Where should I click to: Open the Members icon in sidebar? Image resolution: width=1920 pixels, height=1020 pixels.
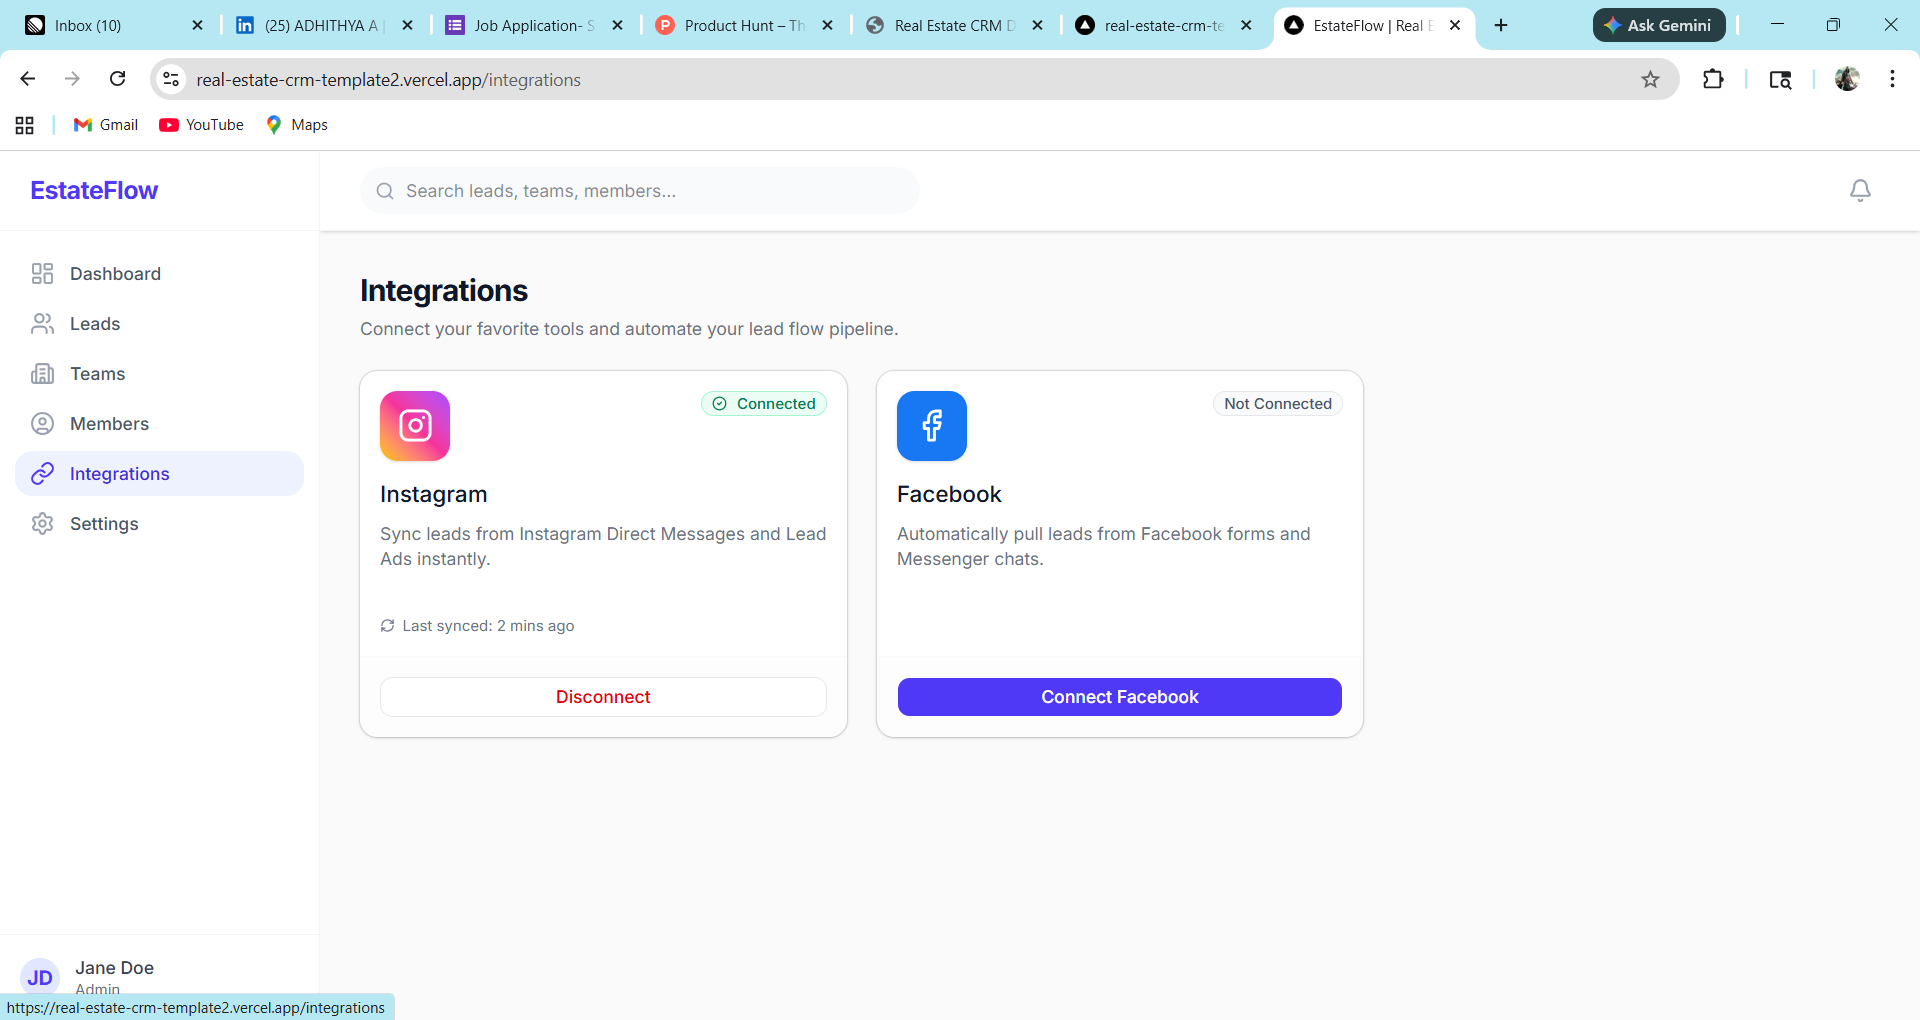41,423
